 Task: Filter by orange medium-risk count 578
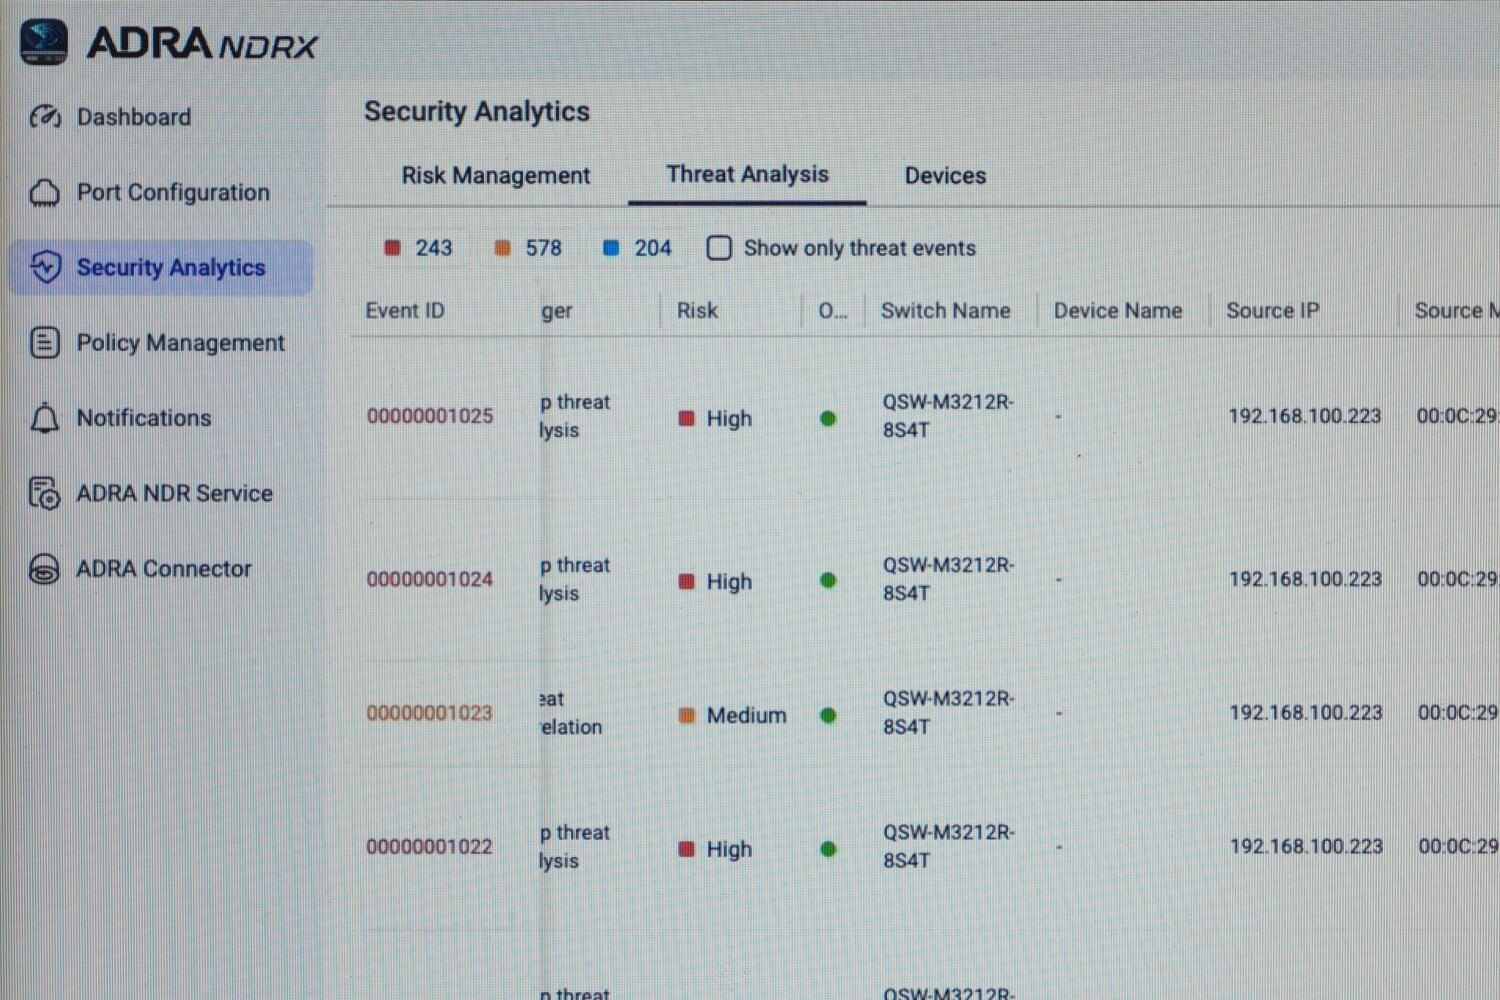[x=528, y=248]
